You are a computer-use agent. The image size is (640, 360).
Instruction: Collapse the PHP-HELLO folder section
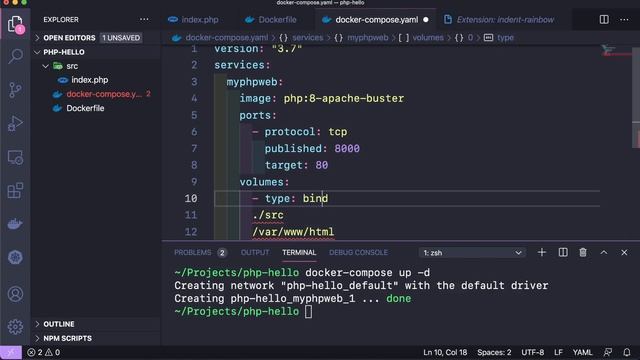point(64,52)
